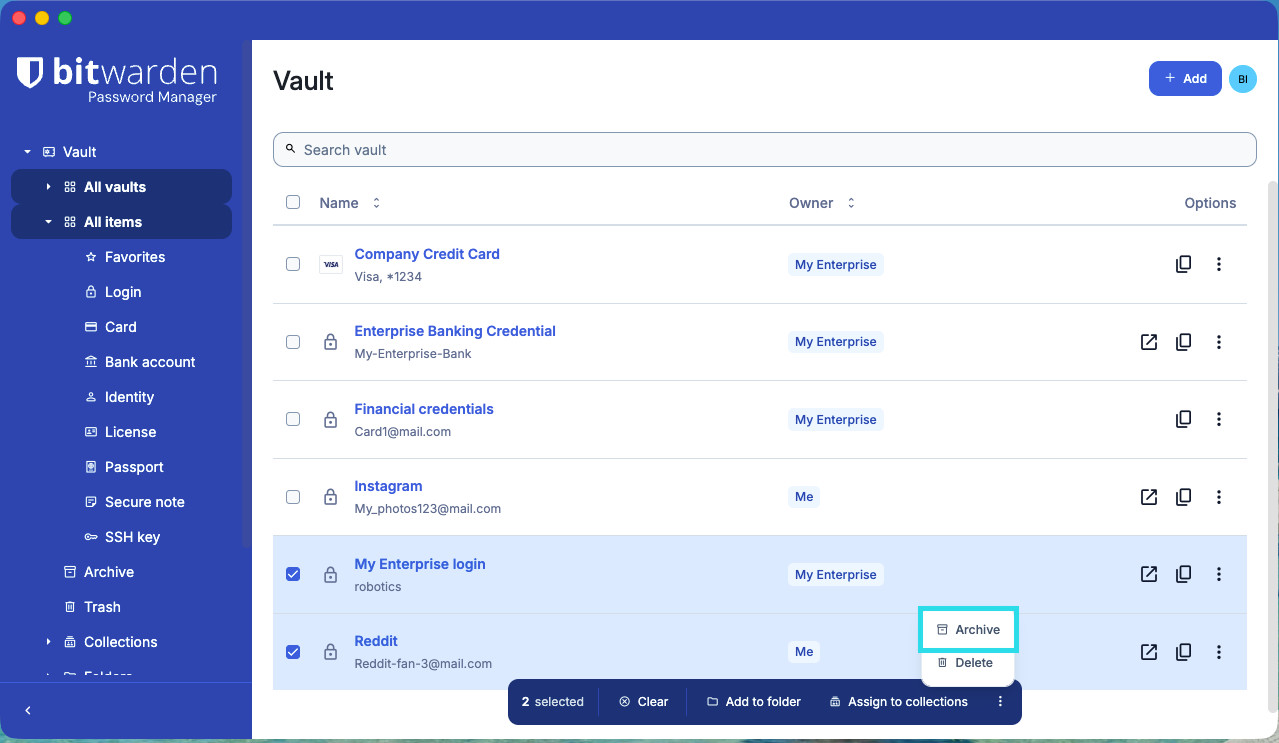The width and height of the screenshot is (1279, 743).
Task: Click Assign to collections in selection bar
Action: pos(898,702)
